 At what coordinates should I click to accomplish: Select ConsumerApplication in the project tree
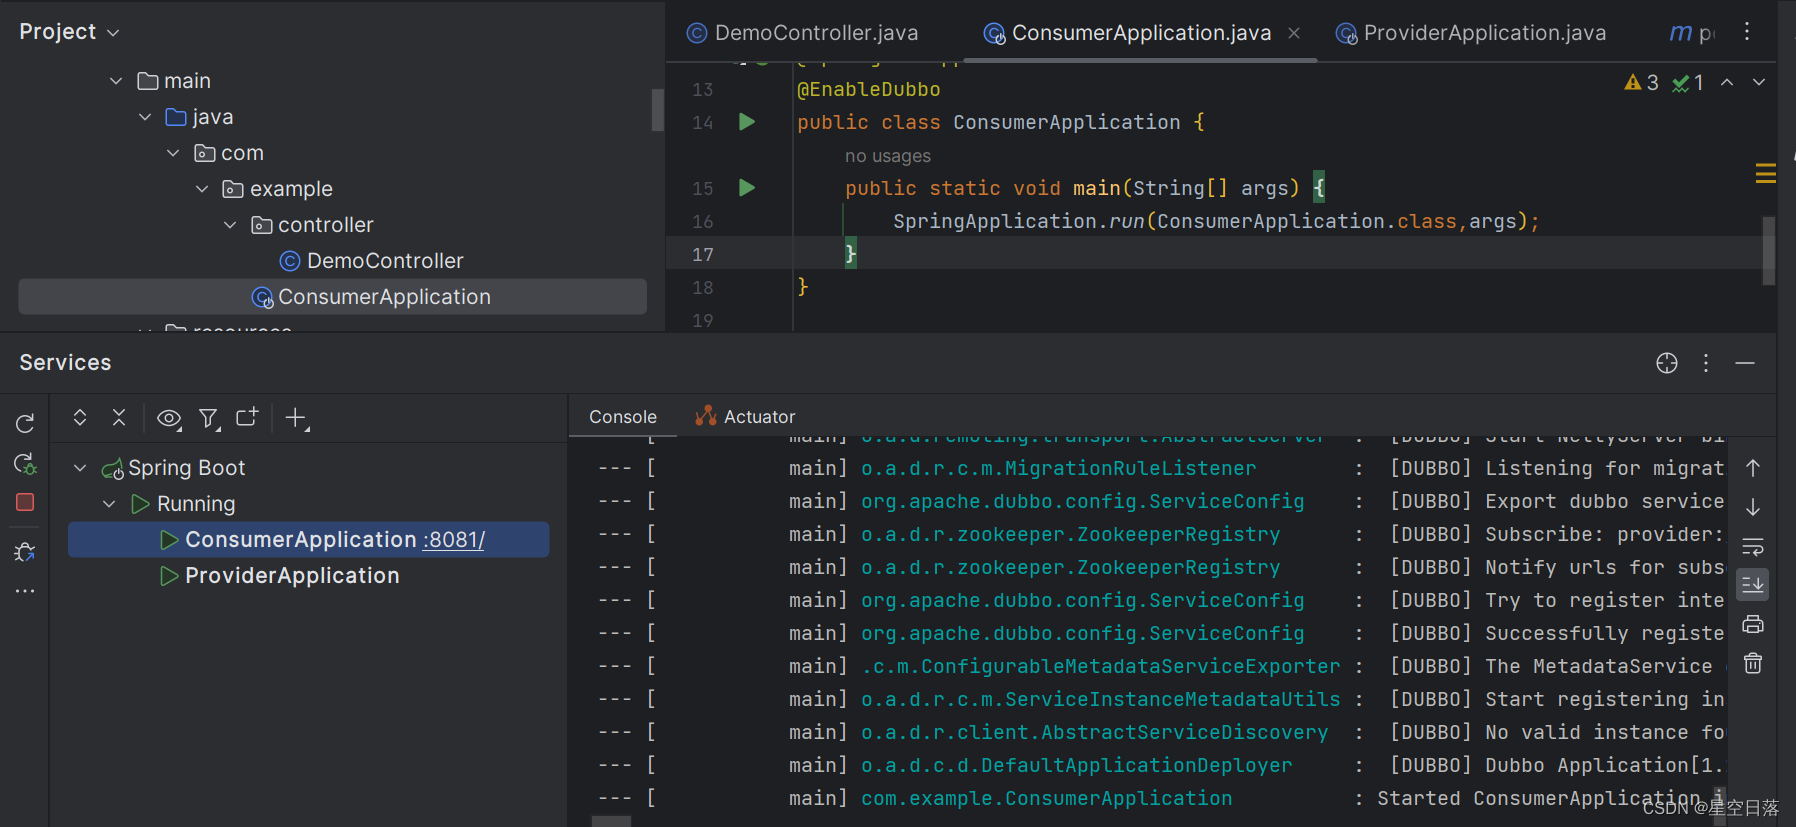(x=333, y=297)
